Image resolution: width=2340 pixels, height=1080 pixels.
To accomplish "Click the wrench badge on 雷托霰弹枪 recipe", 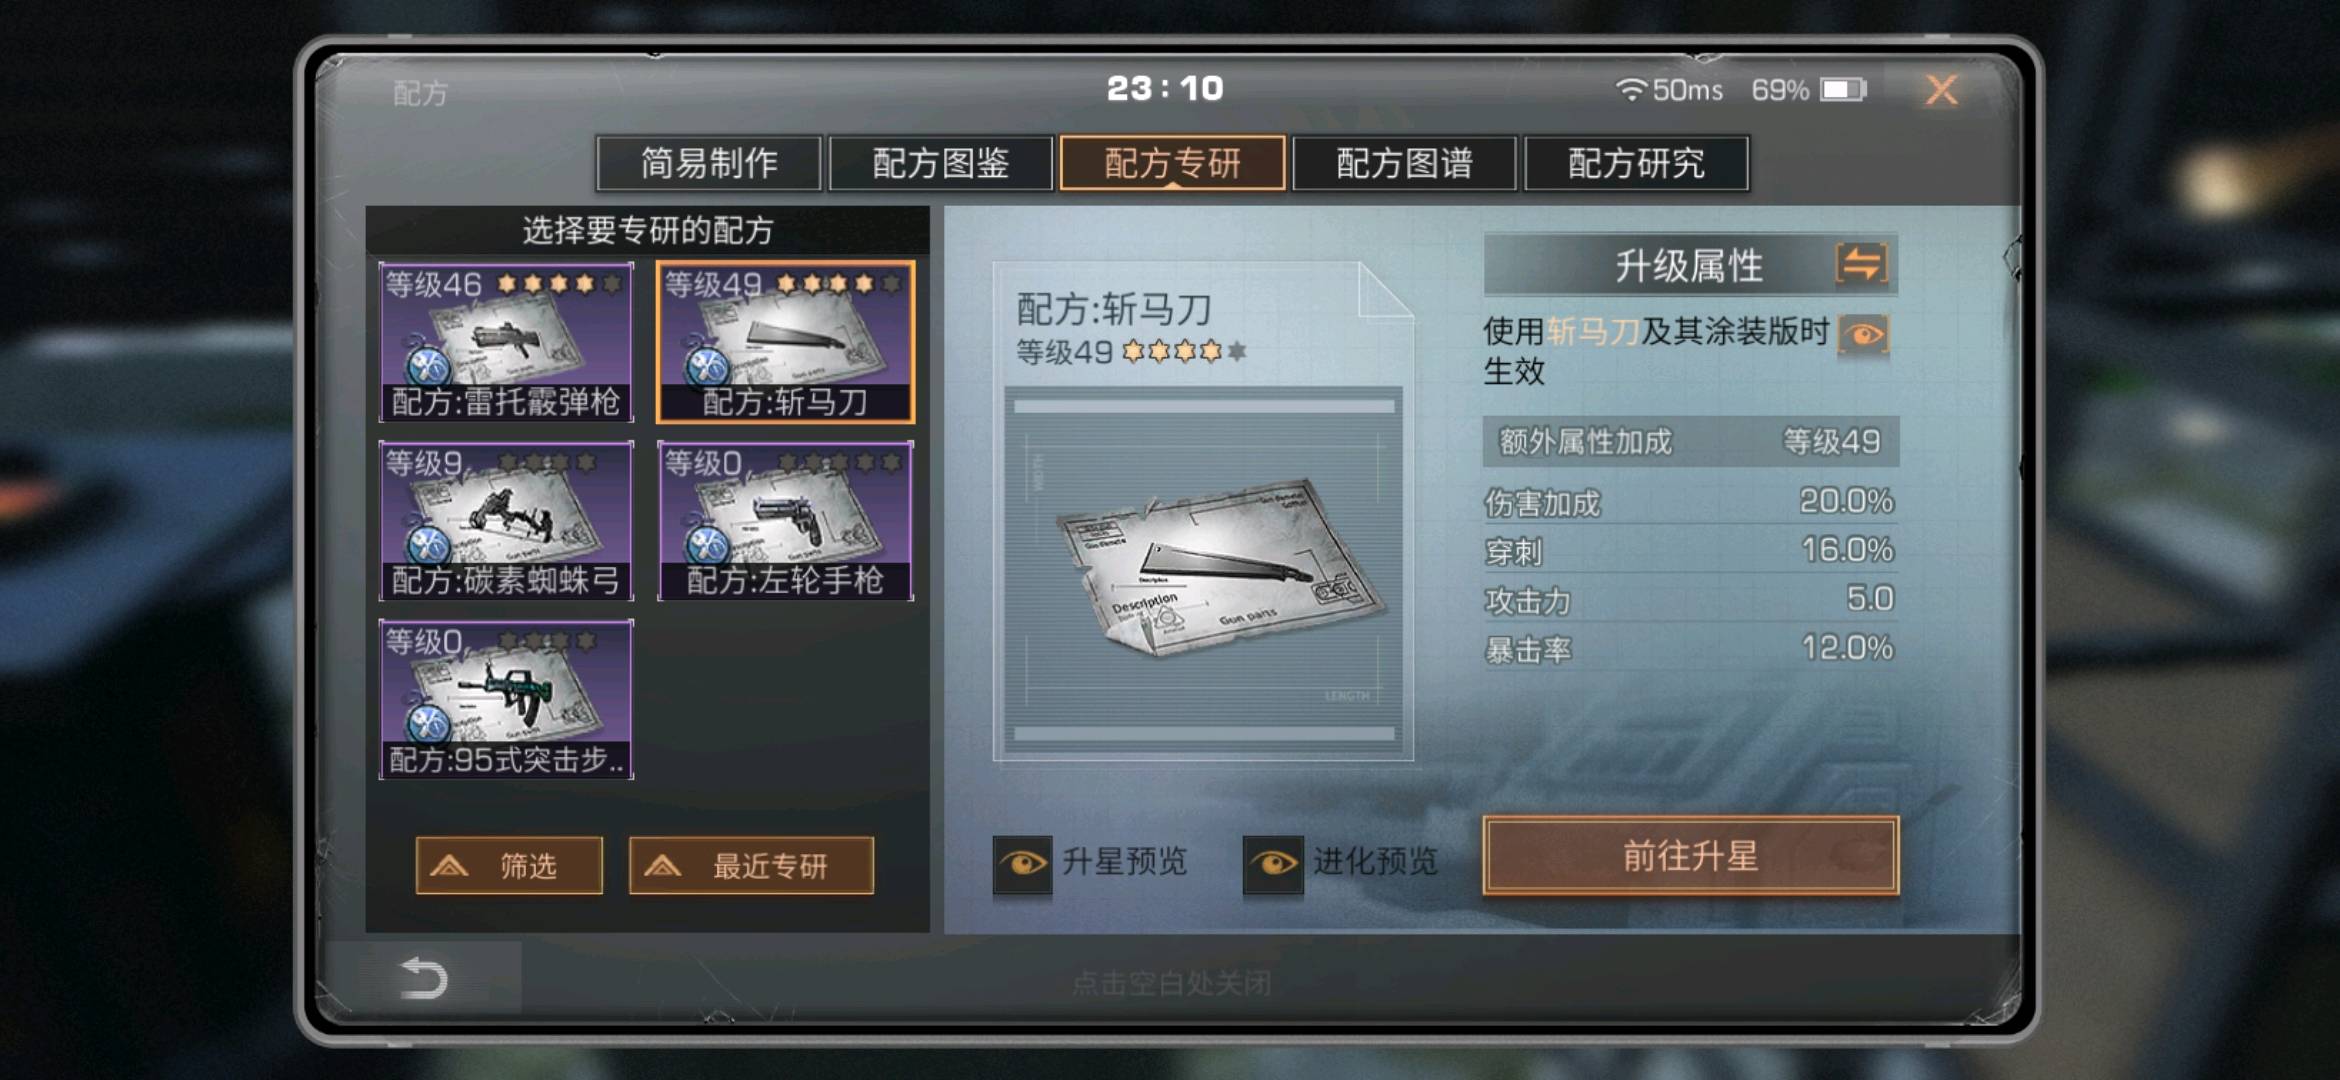I will pyautogui.click(x=428, y=367).
